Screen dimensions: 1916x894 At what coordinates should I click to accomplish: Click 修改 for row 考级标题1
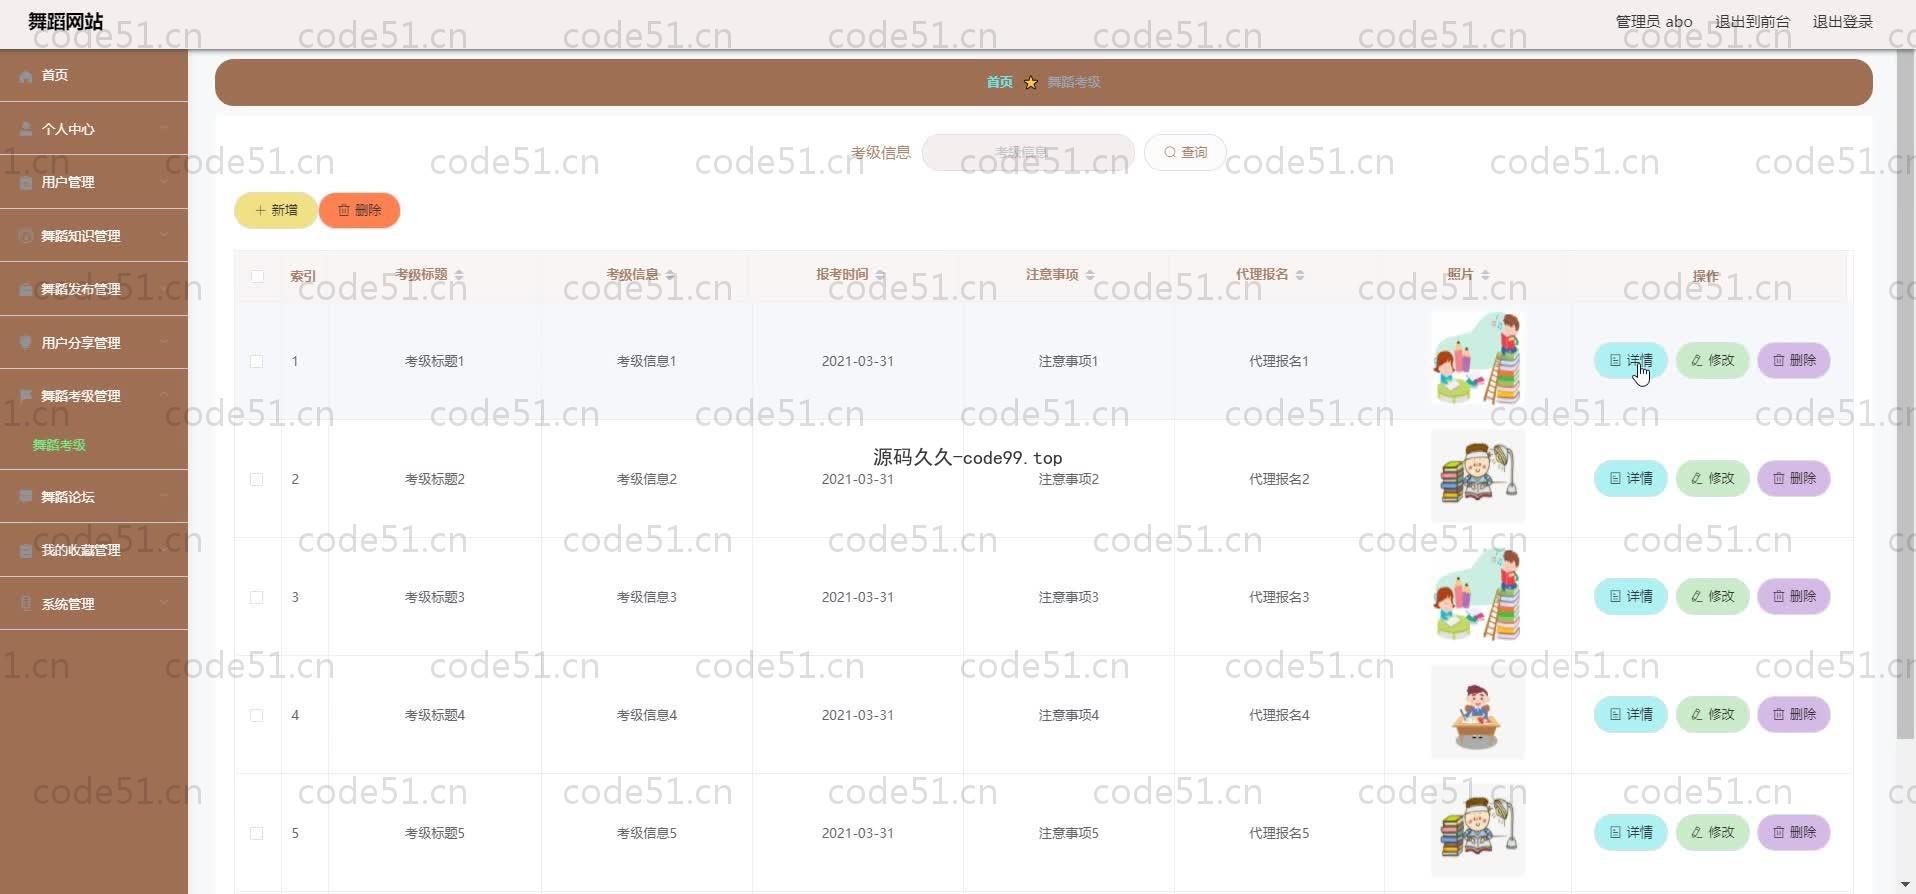click(x=1712, y=360)
